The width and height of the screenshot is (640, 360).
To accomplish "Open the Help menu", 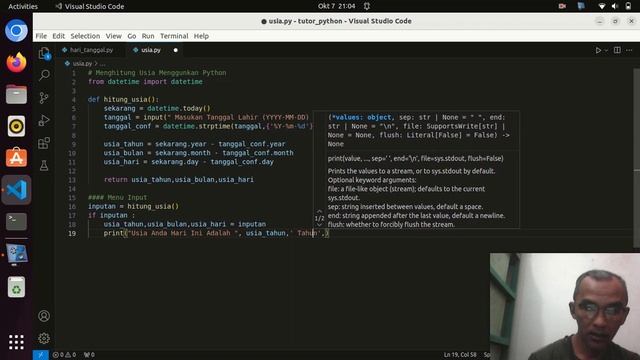I will (x=201, y=36).
